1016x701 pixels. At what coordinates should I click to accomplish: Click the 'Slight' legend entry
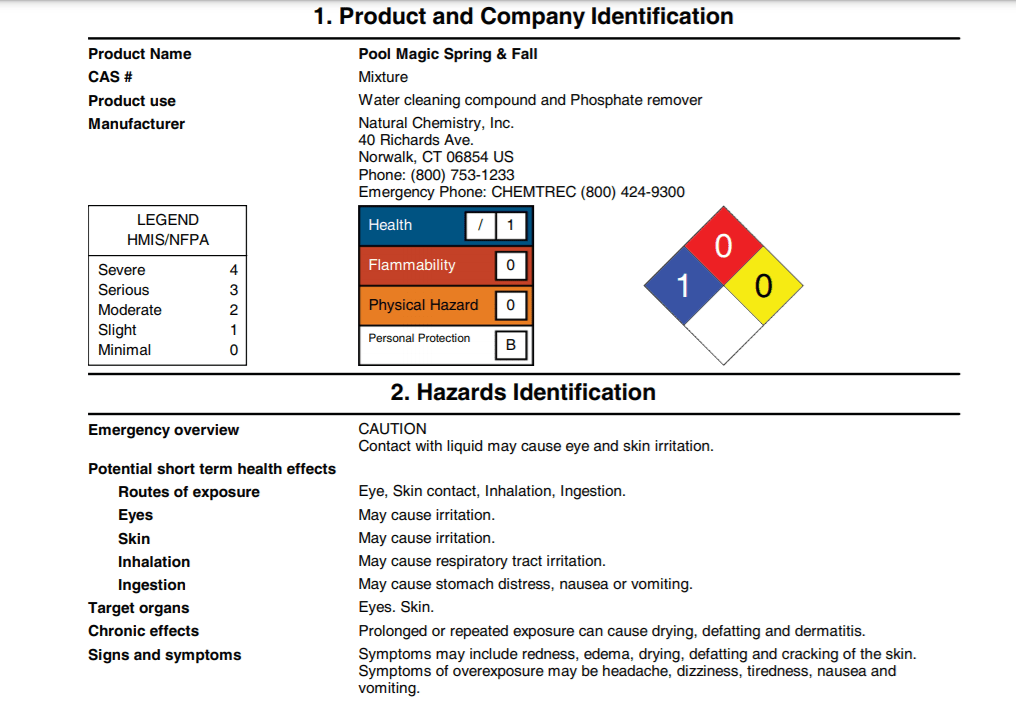pos(117,330)
